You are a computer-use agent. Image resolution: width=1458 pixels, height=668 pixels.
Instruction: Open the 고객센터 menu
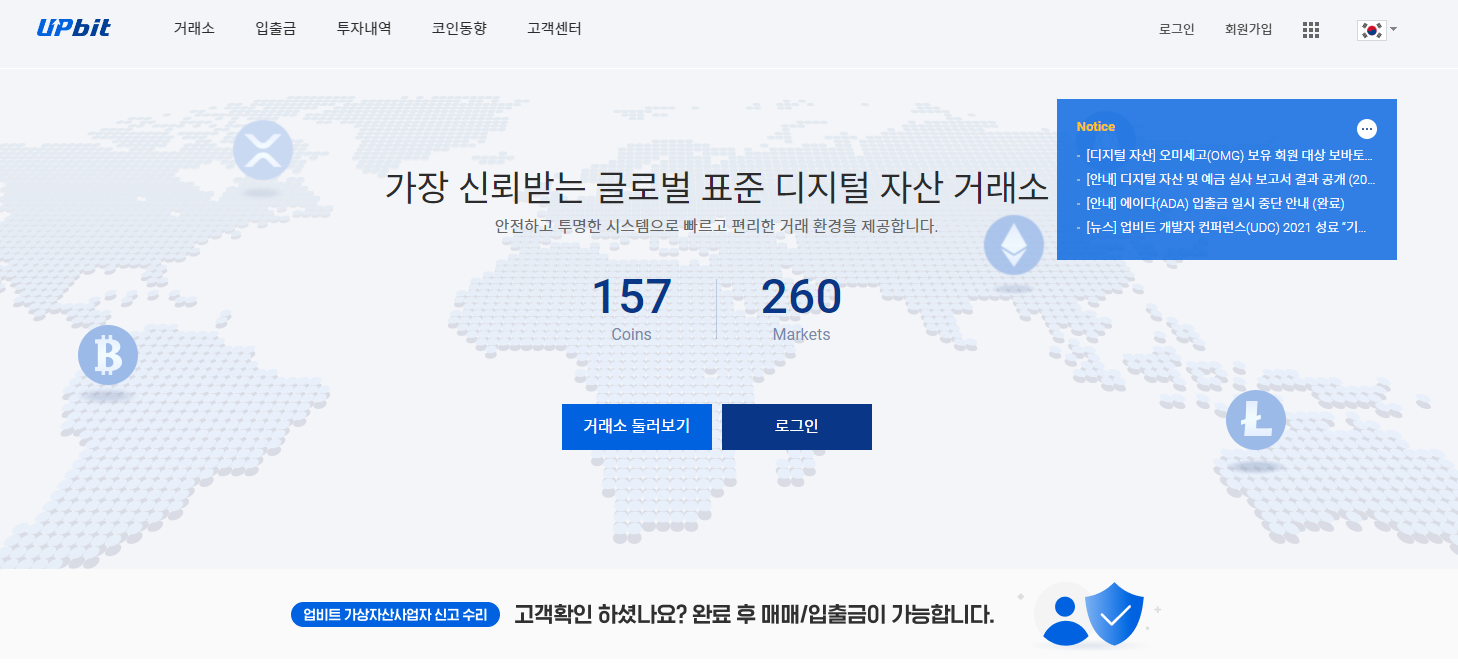[554, 29]
